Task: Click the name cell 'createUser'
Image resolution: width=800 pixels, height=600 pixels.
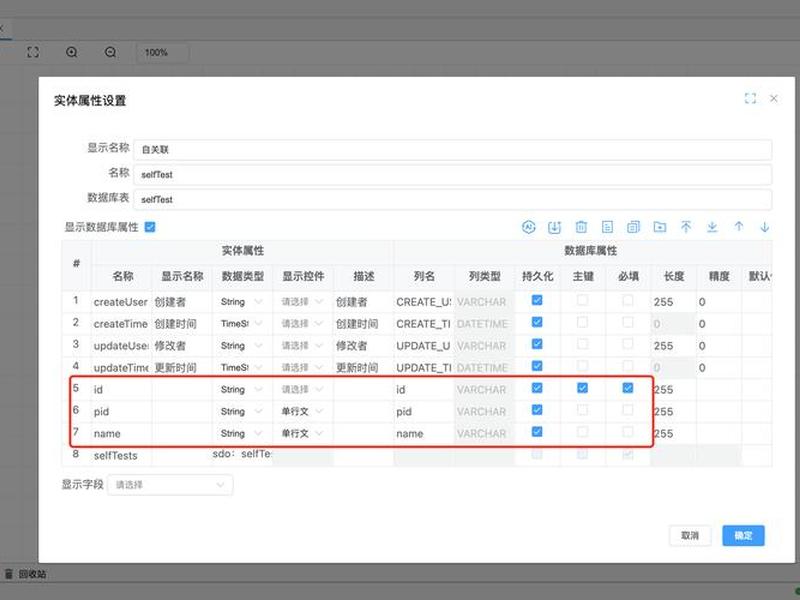Action: pos(121,302)
